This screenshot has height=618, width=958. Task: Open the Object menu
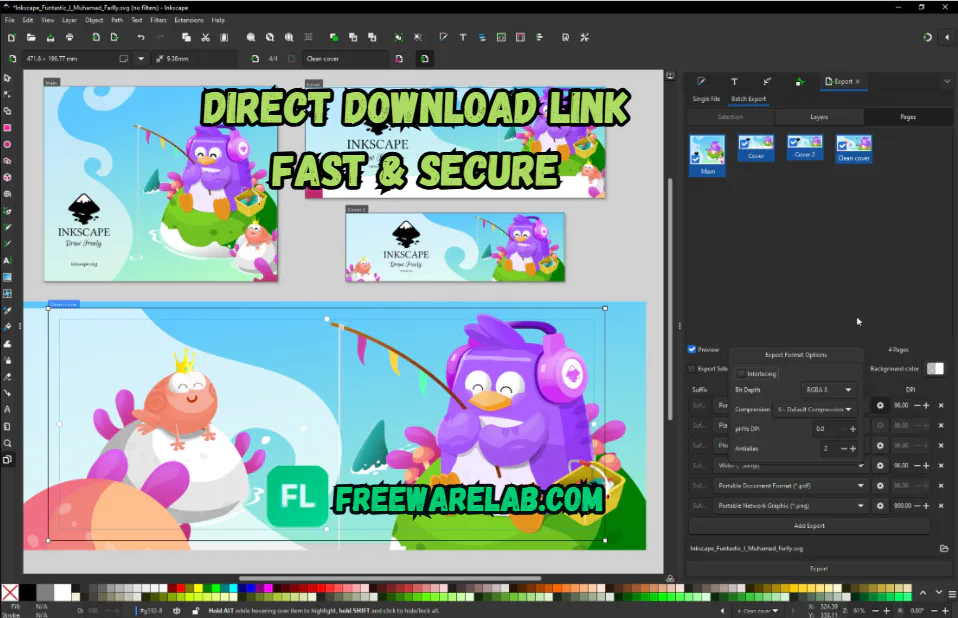coord(94,20)
